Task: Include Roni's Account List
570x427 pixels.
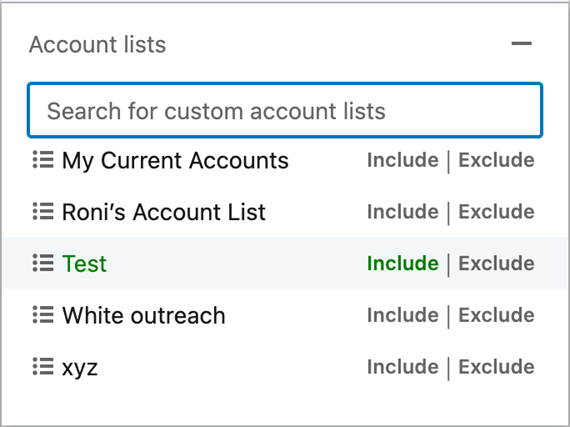Action: click(x=403, y=212)
